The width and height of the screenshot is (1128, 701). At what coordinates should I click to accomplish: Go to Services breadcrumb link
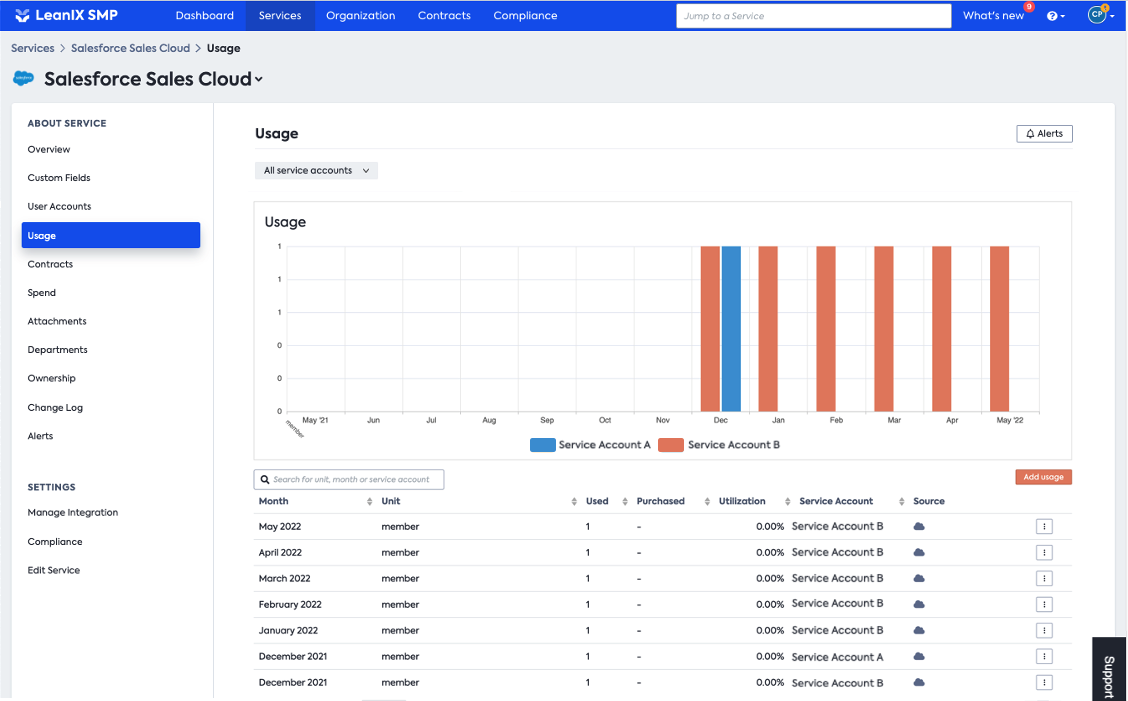(x=32, y=48)
